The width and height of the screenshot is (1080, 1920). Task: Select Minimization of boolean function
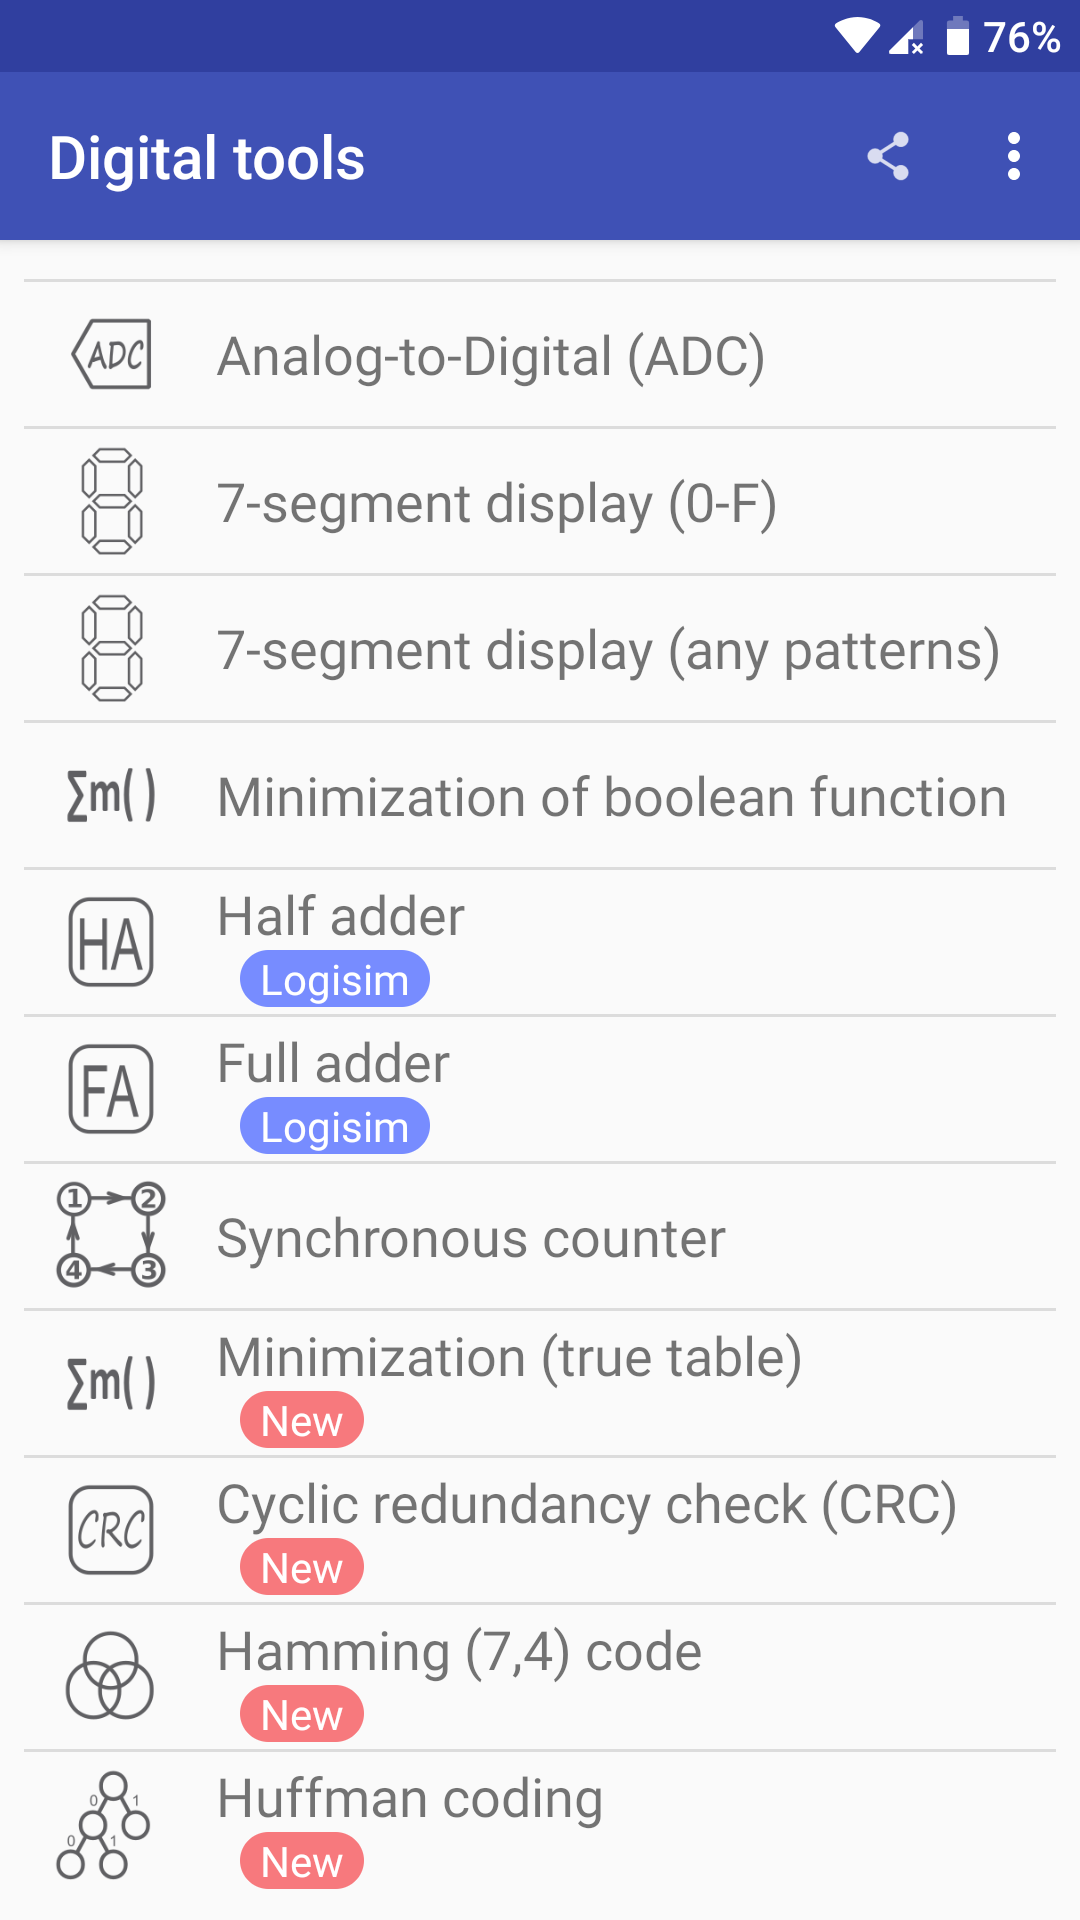click(x=612, y=798)
